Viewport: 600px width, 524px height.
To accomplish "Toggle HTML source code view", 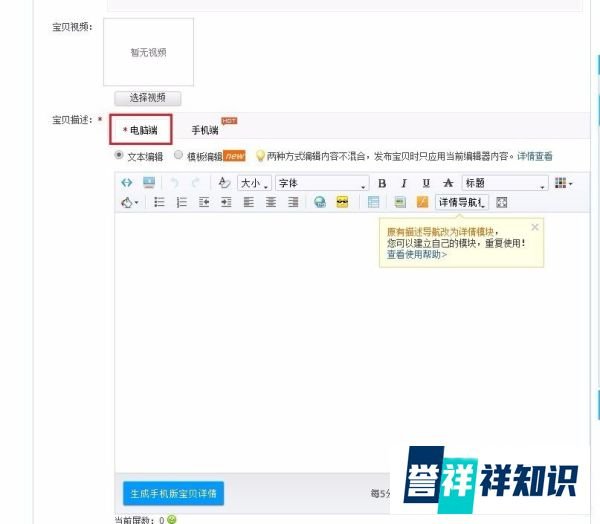I will pos(127,183).
